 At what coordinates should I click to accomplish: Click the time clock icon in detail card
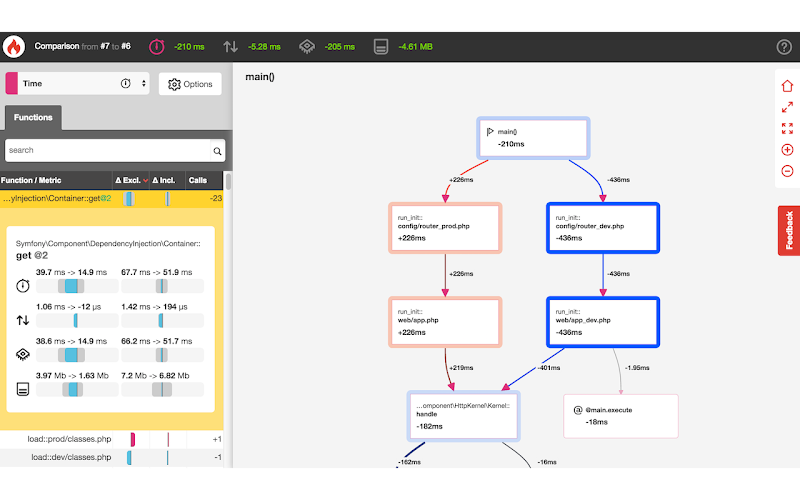[x=23, y=286]
